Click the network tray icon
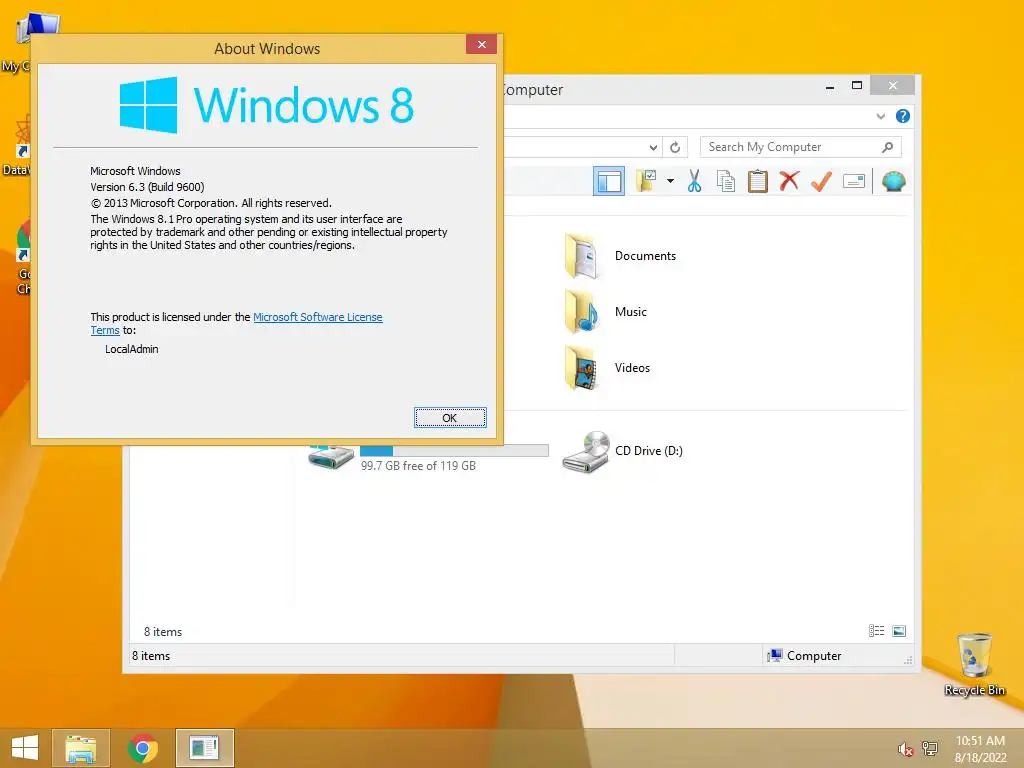The height and width of the screenshot is (768, 1024). [929, 748]
